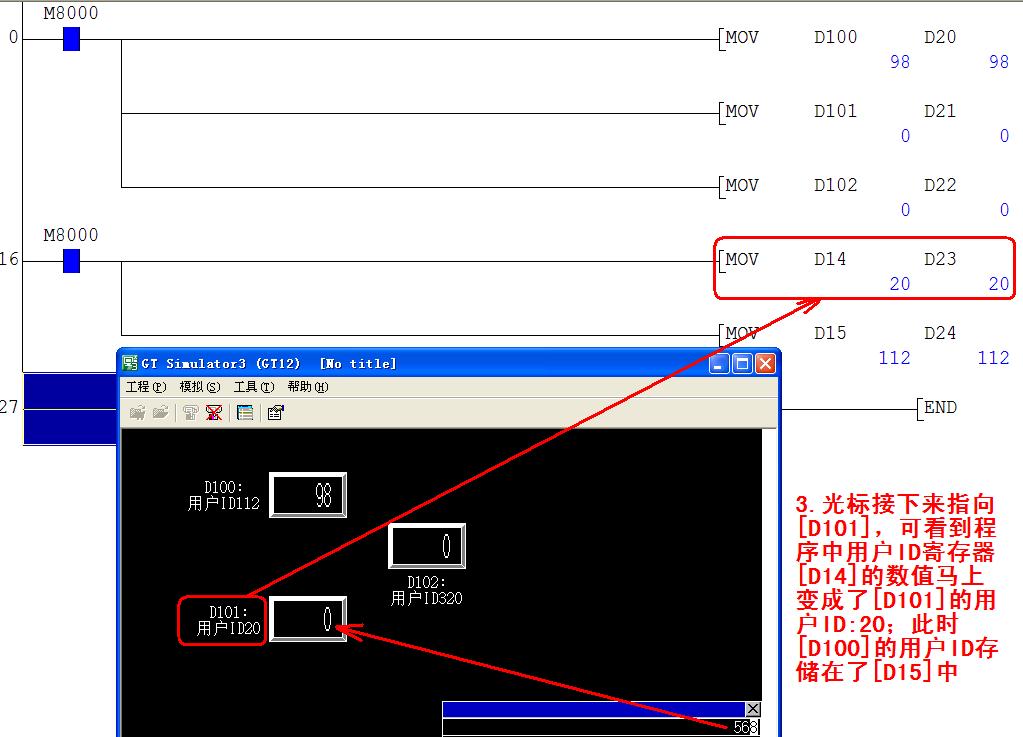This screenshot has width=1023, height=737.
Task: Select the D101 numeric input field
Action: (308, 619)
